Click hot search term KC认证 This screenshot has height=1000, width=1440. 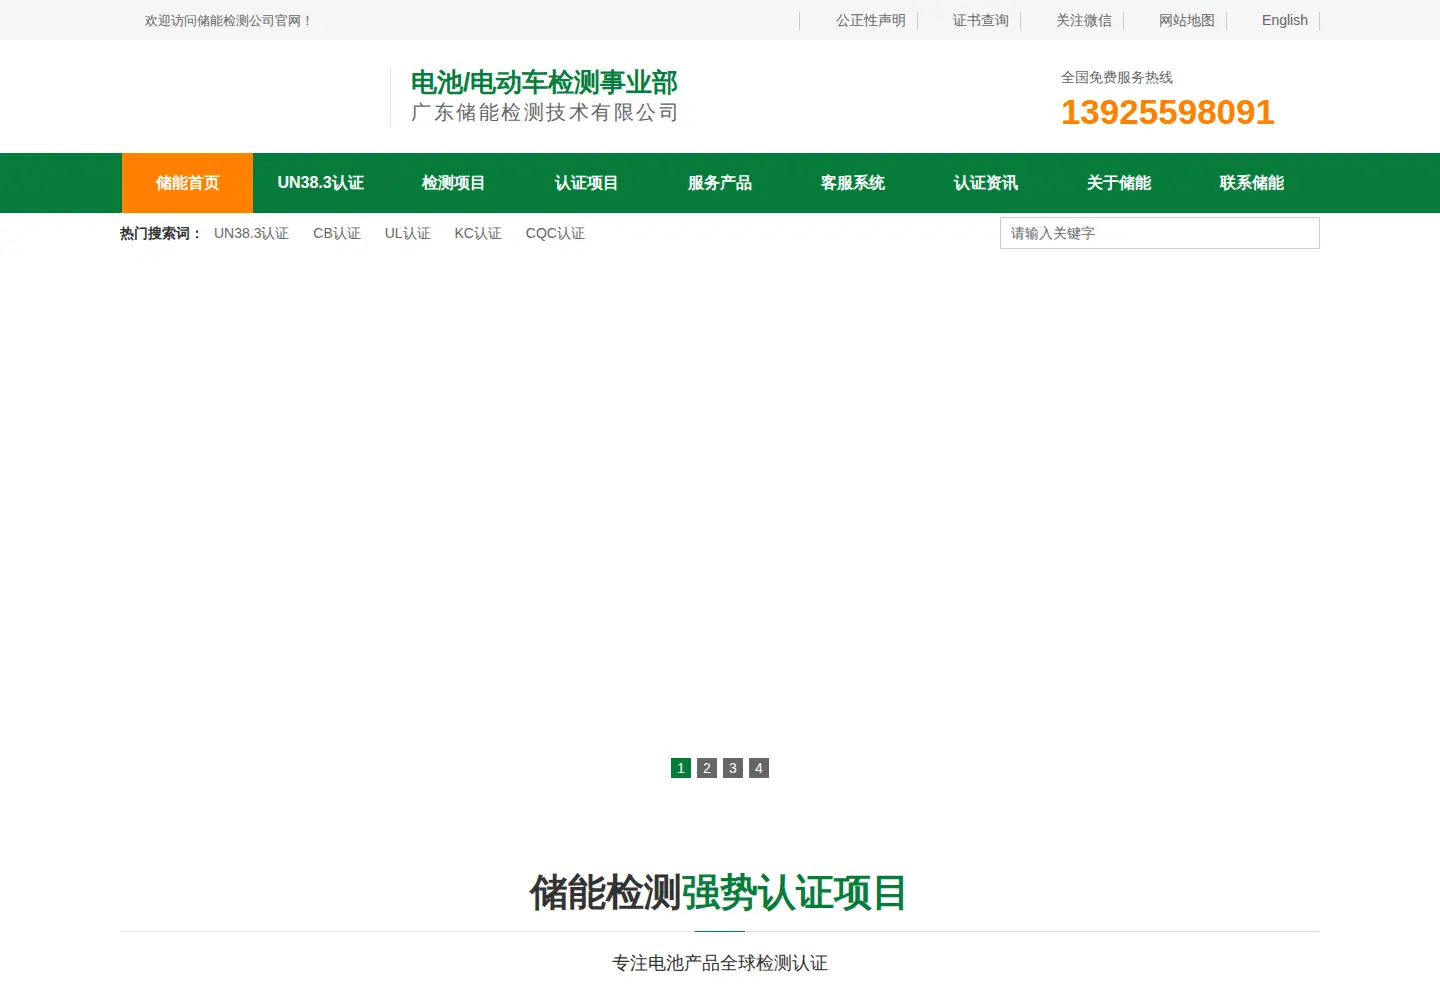click(x=478, y=233)
